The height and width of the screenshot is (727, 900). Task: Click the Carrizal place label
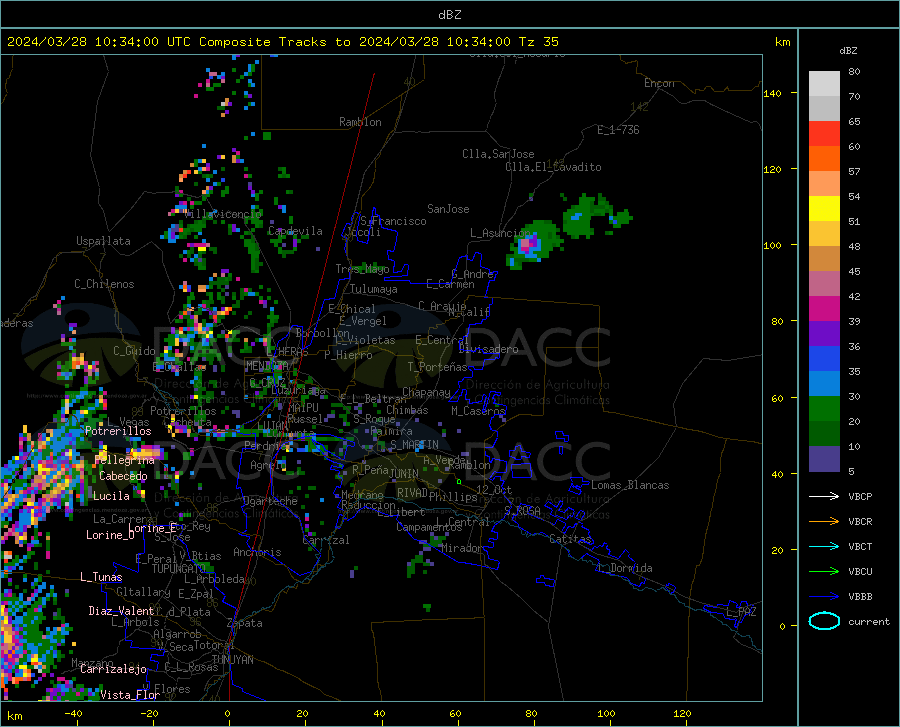click(325, 540)
